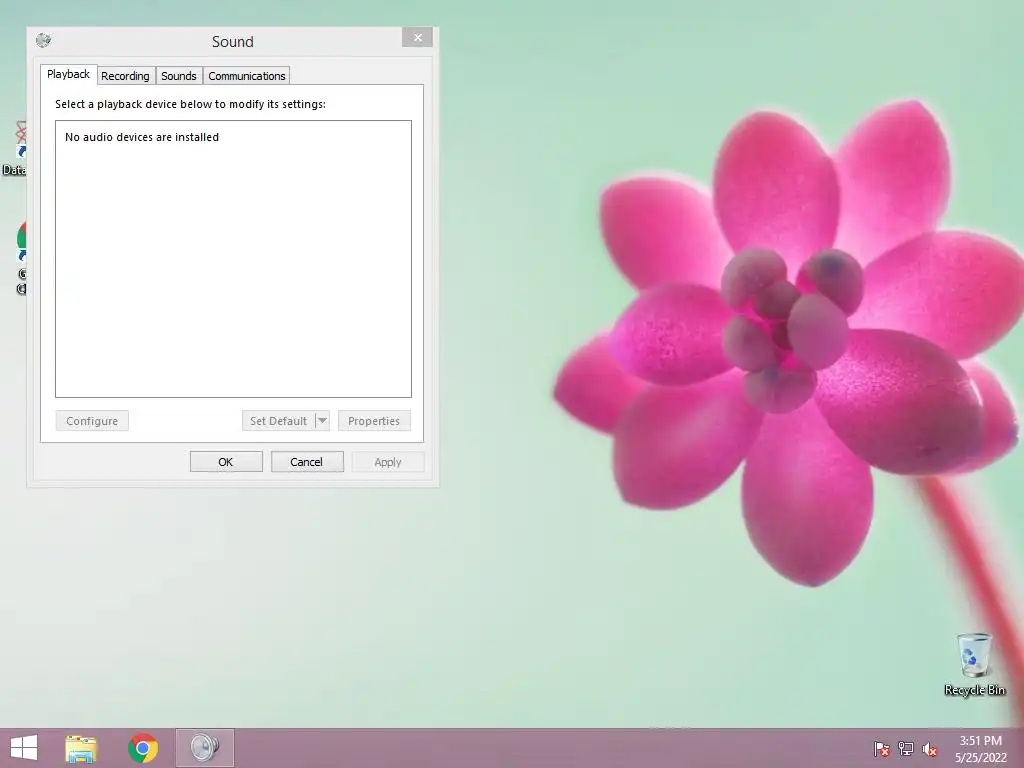Click the 'Select a playback device' instruction text
Viewport: 1024px width, 768px height.
(190, 104)
